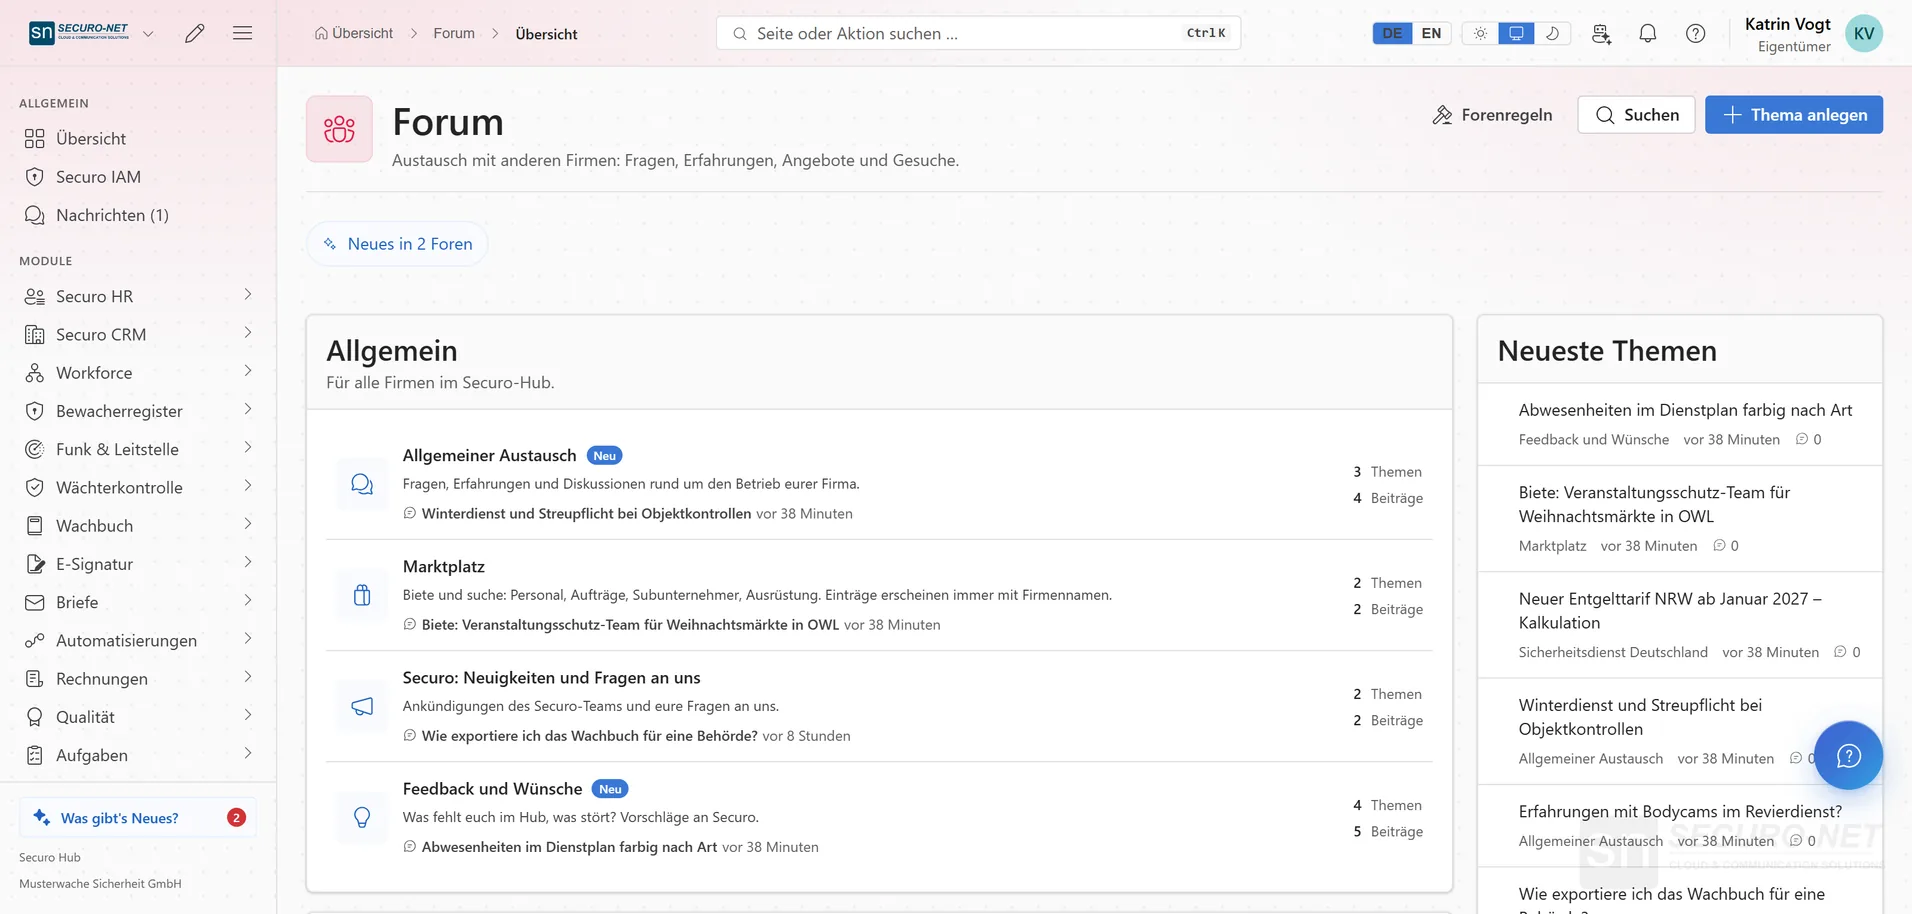This screenshot has width=1912, height=914.
Task: Switch language to EN
Action: 1431,33
